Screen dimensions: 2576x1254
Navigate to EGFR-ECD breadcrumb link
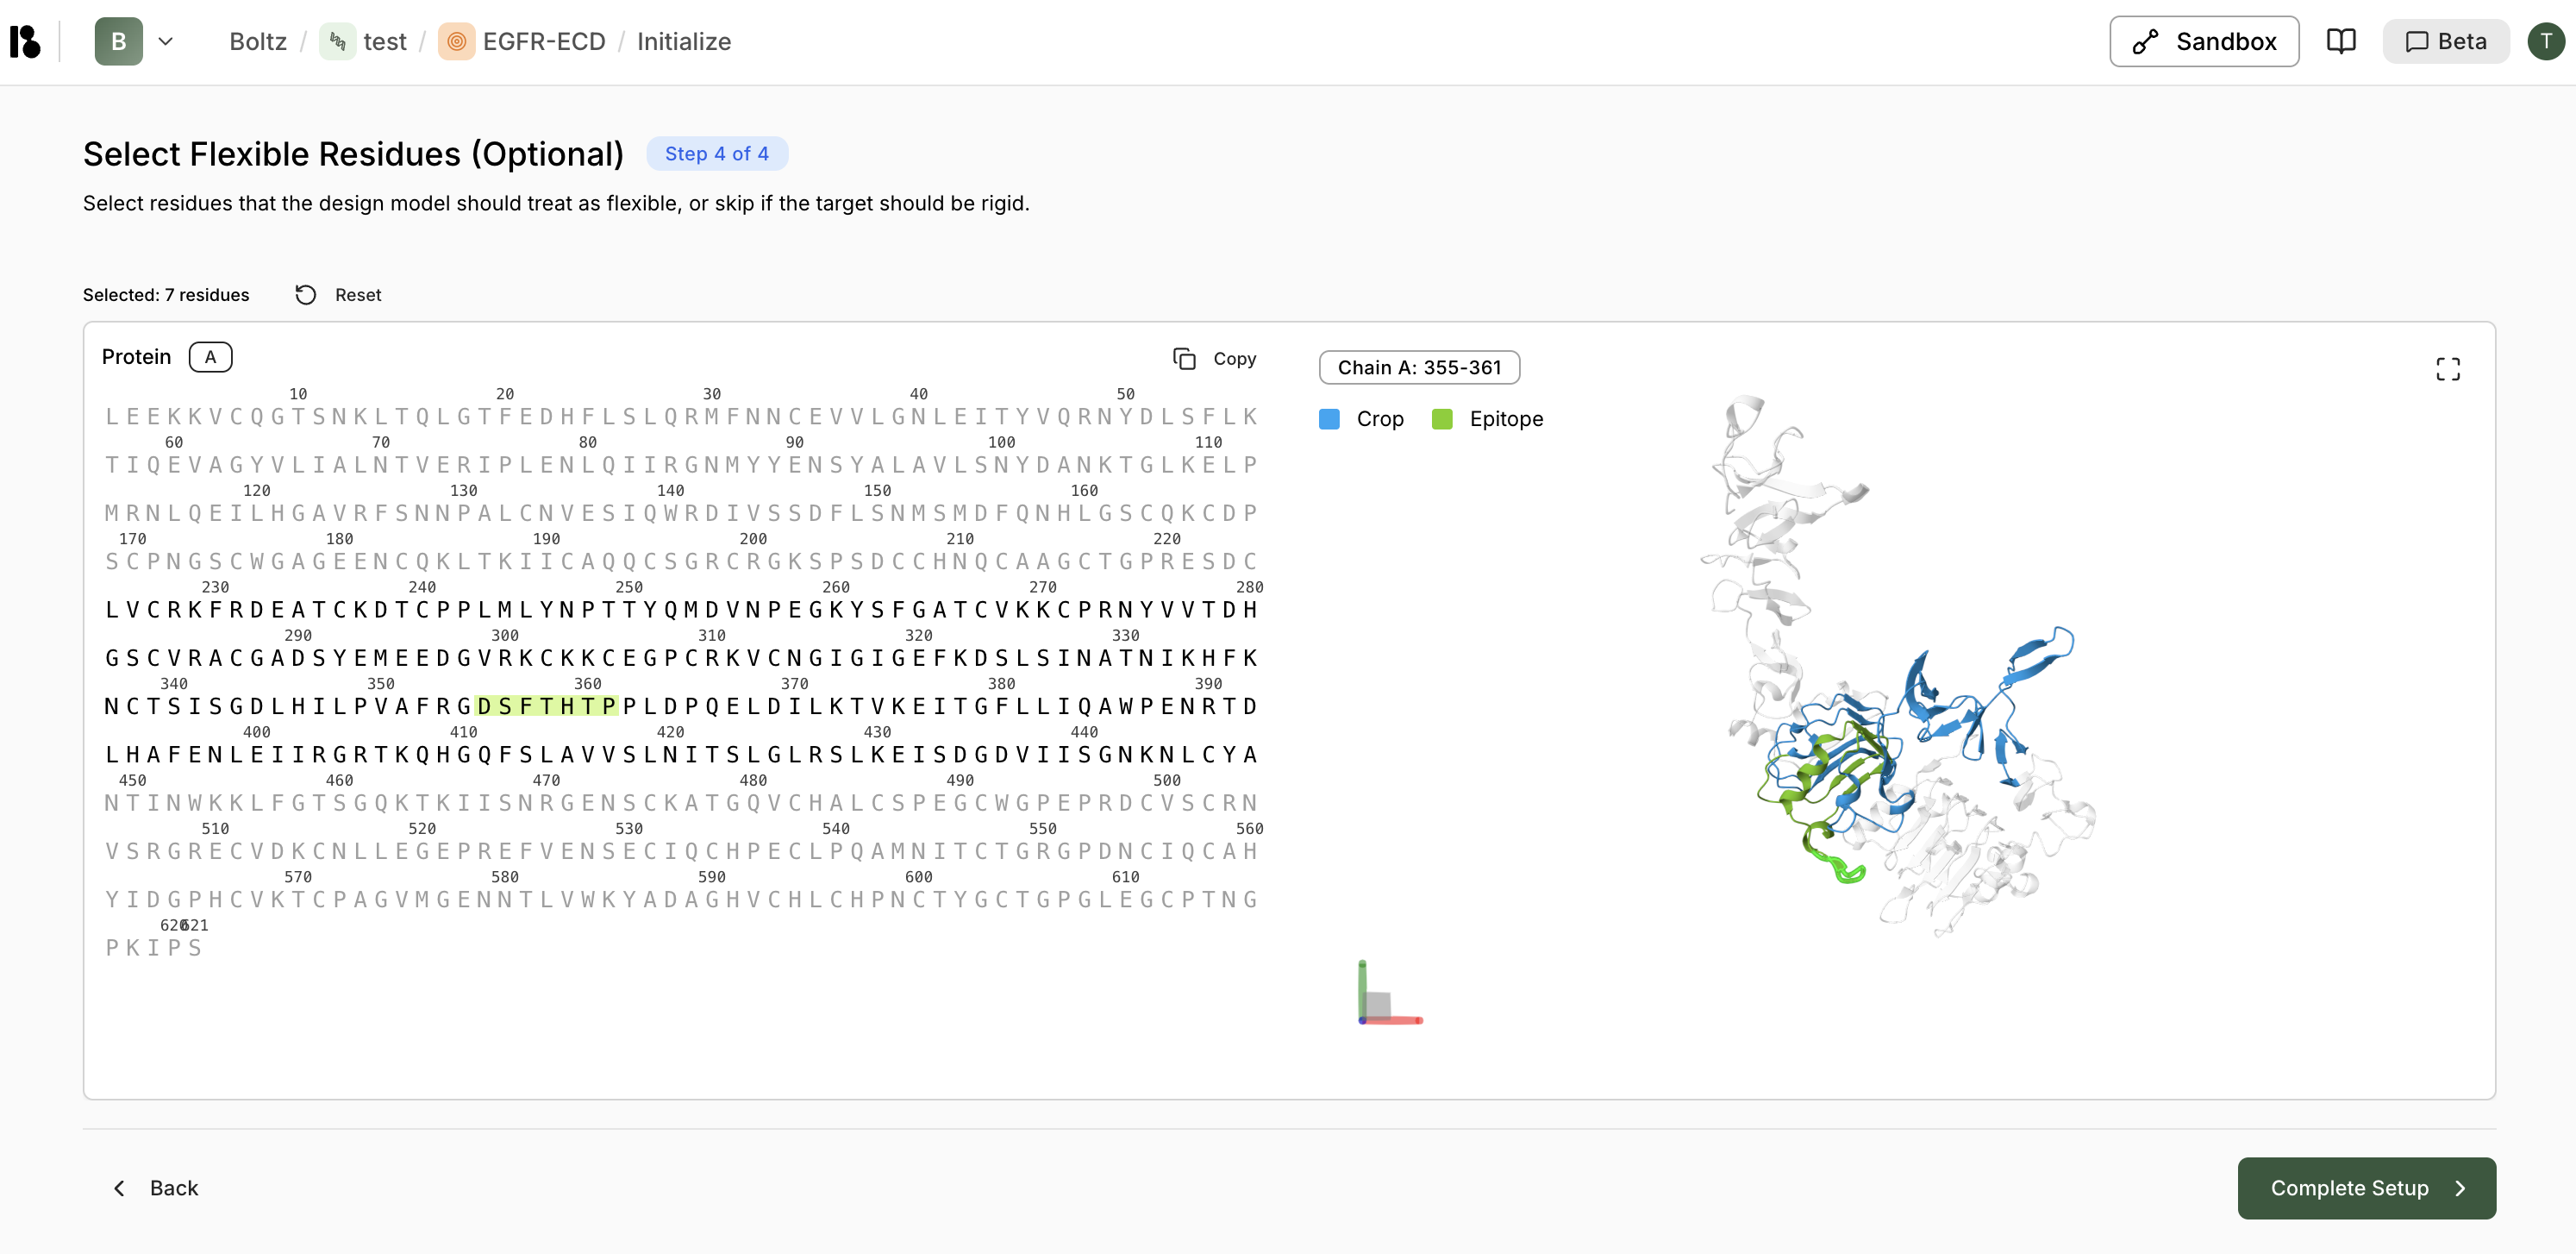pyautogui.click(x=543, y=41)
